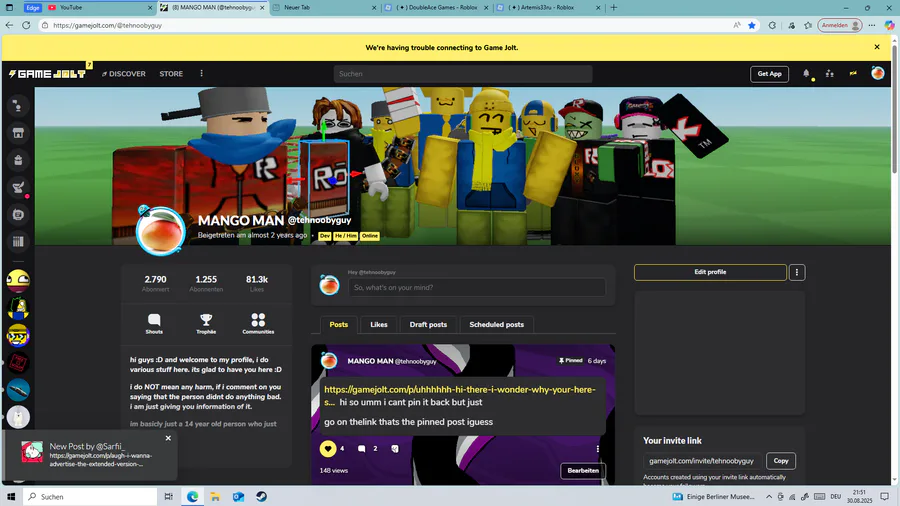Switch to the Scheduled posts tab

pyautogui.click(x=496, y=324)
